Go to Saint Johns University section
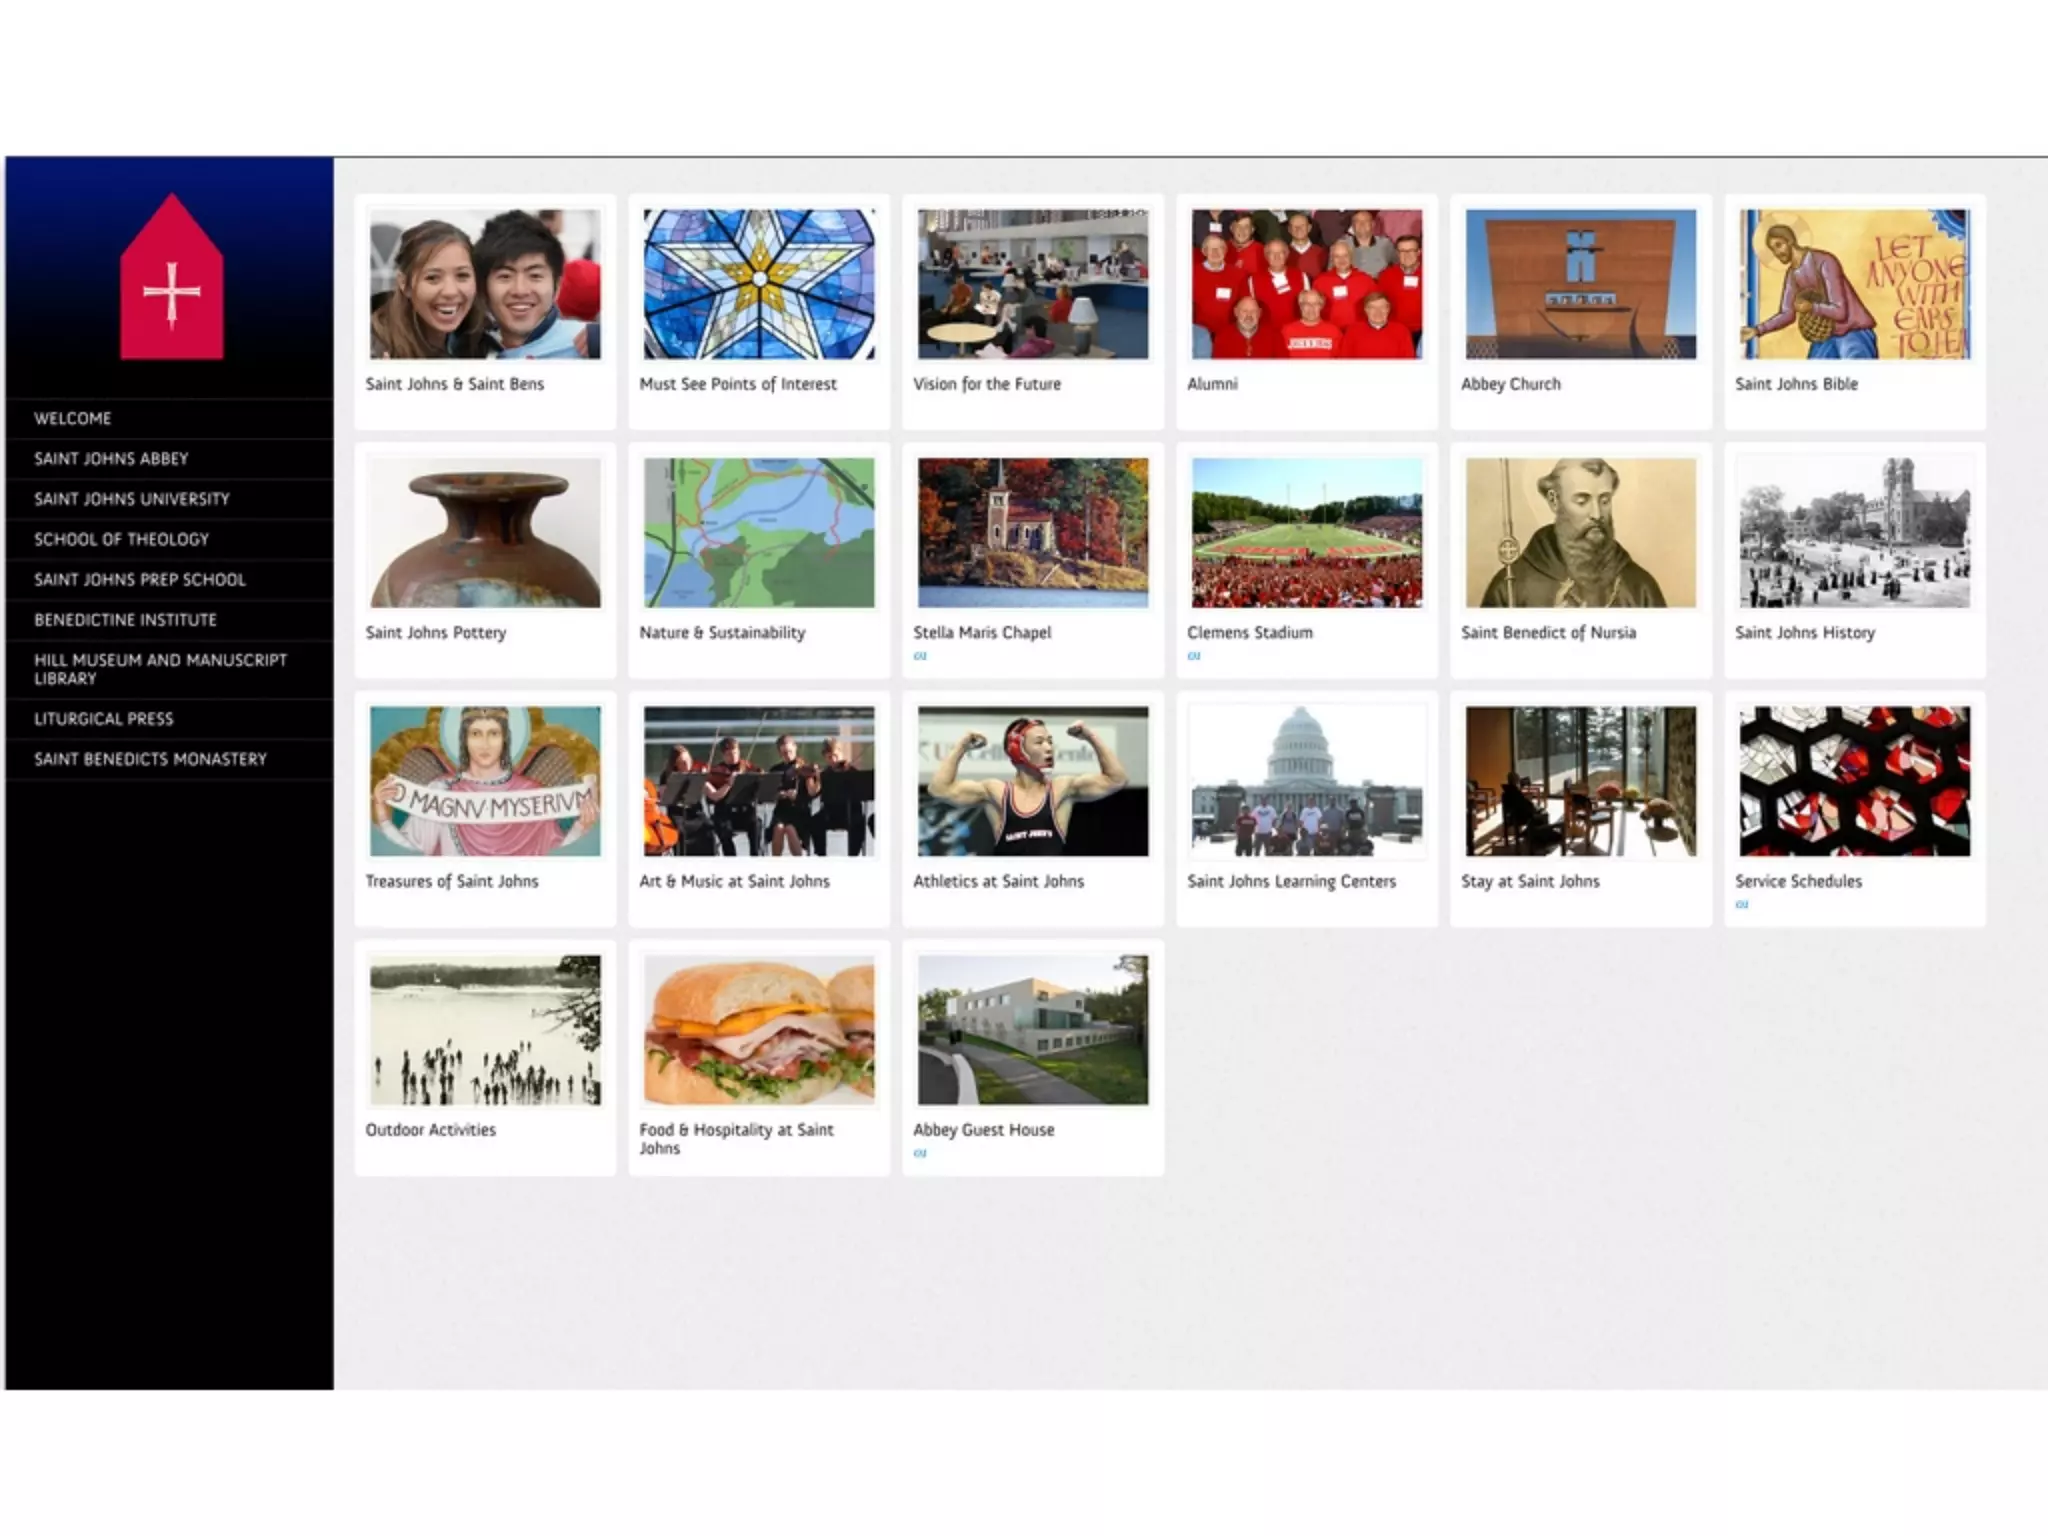The width and height of the screenshot is (2048, 1536). tap(131, 499)
